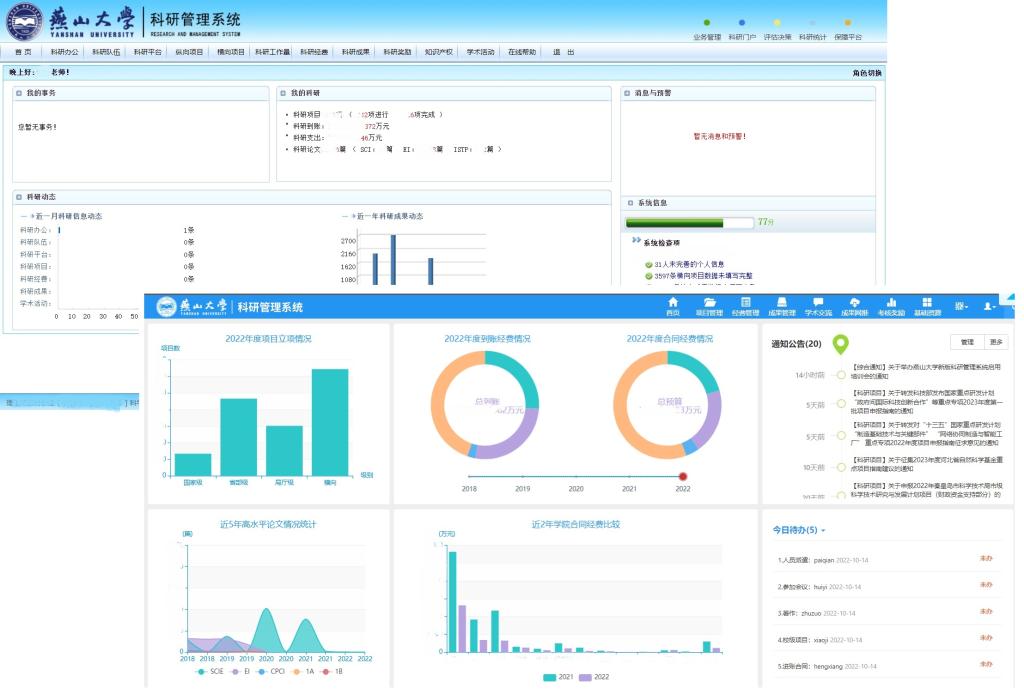Collapse the 系统检查项 expander
Screen dimensions: 1024x700
636,241
